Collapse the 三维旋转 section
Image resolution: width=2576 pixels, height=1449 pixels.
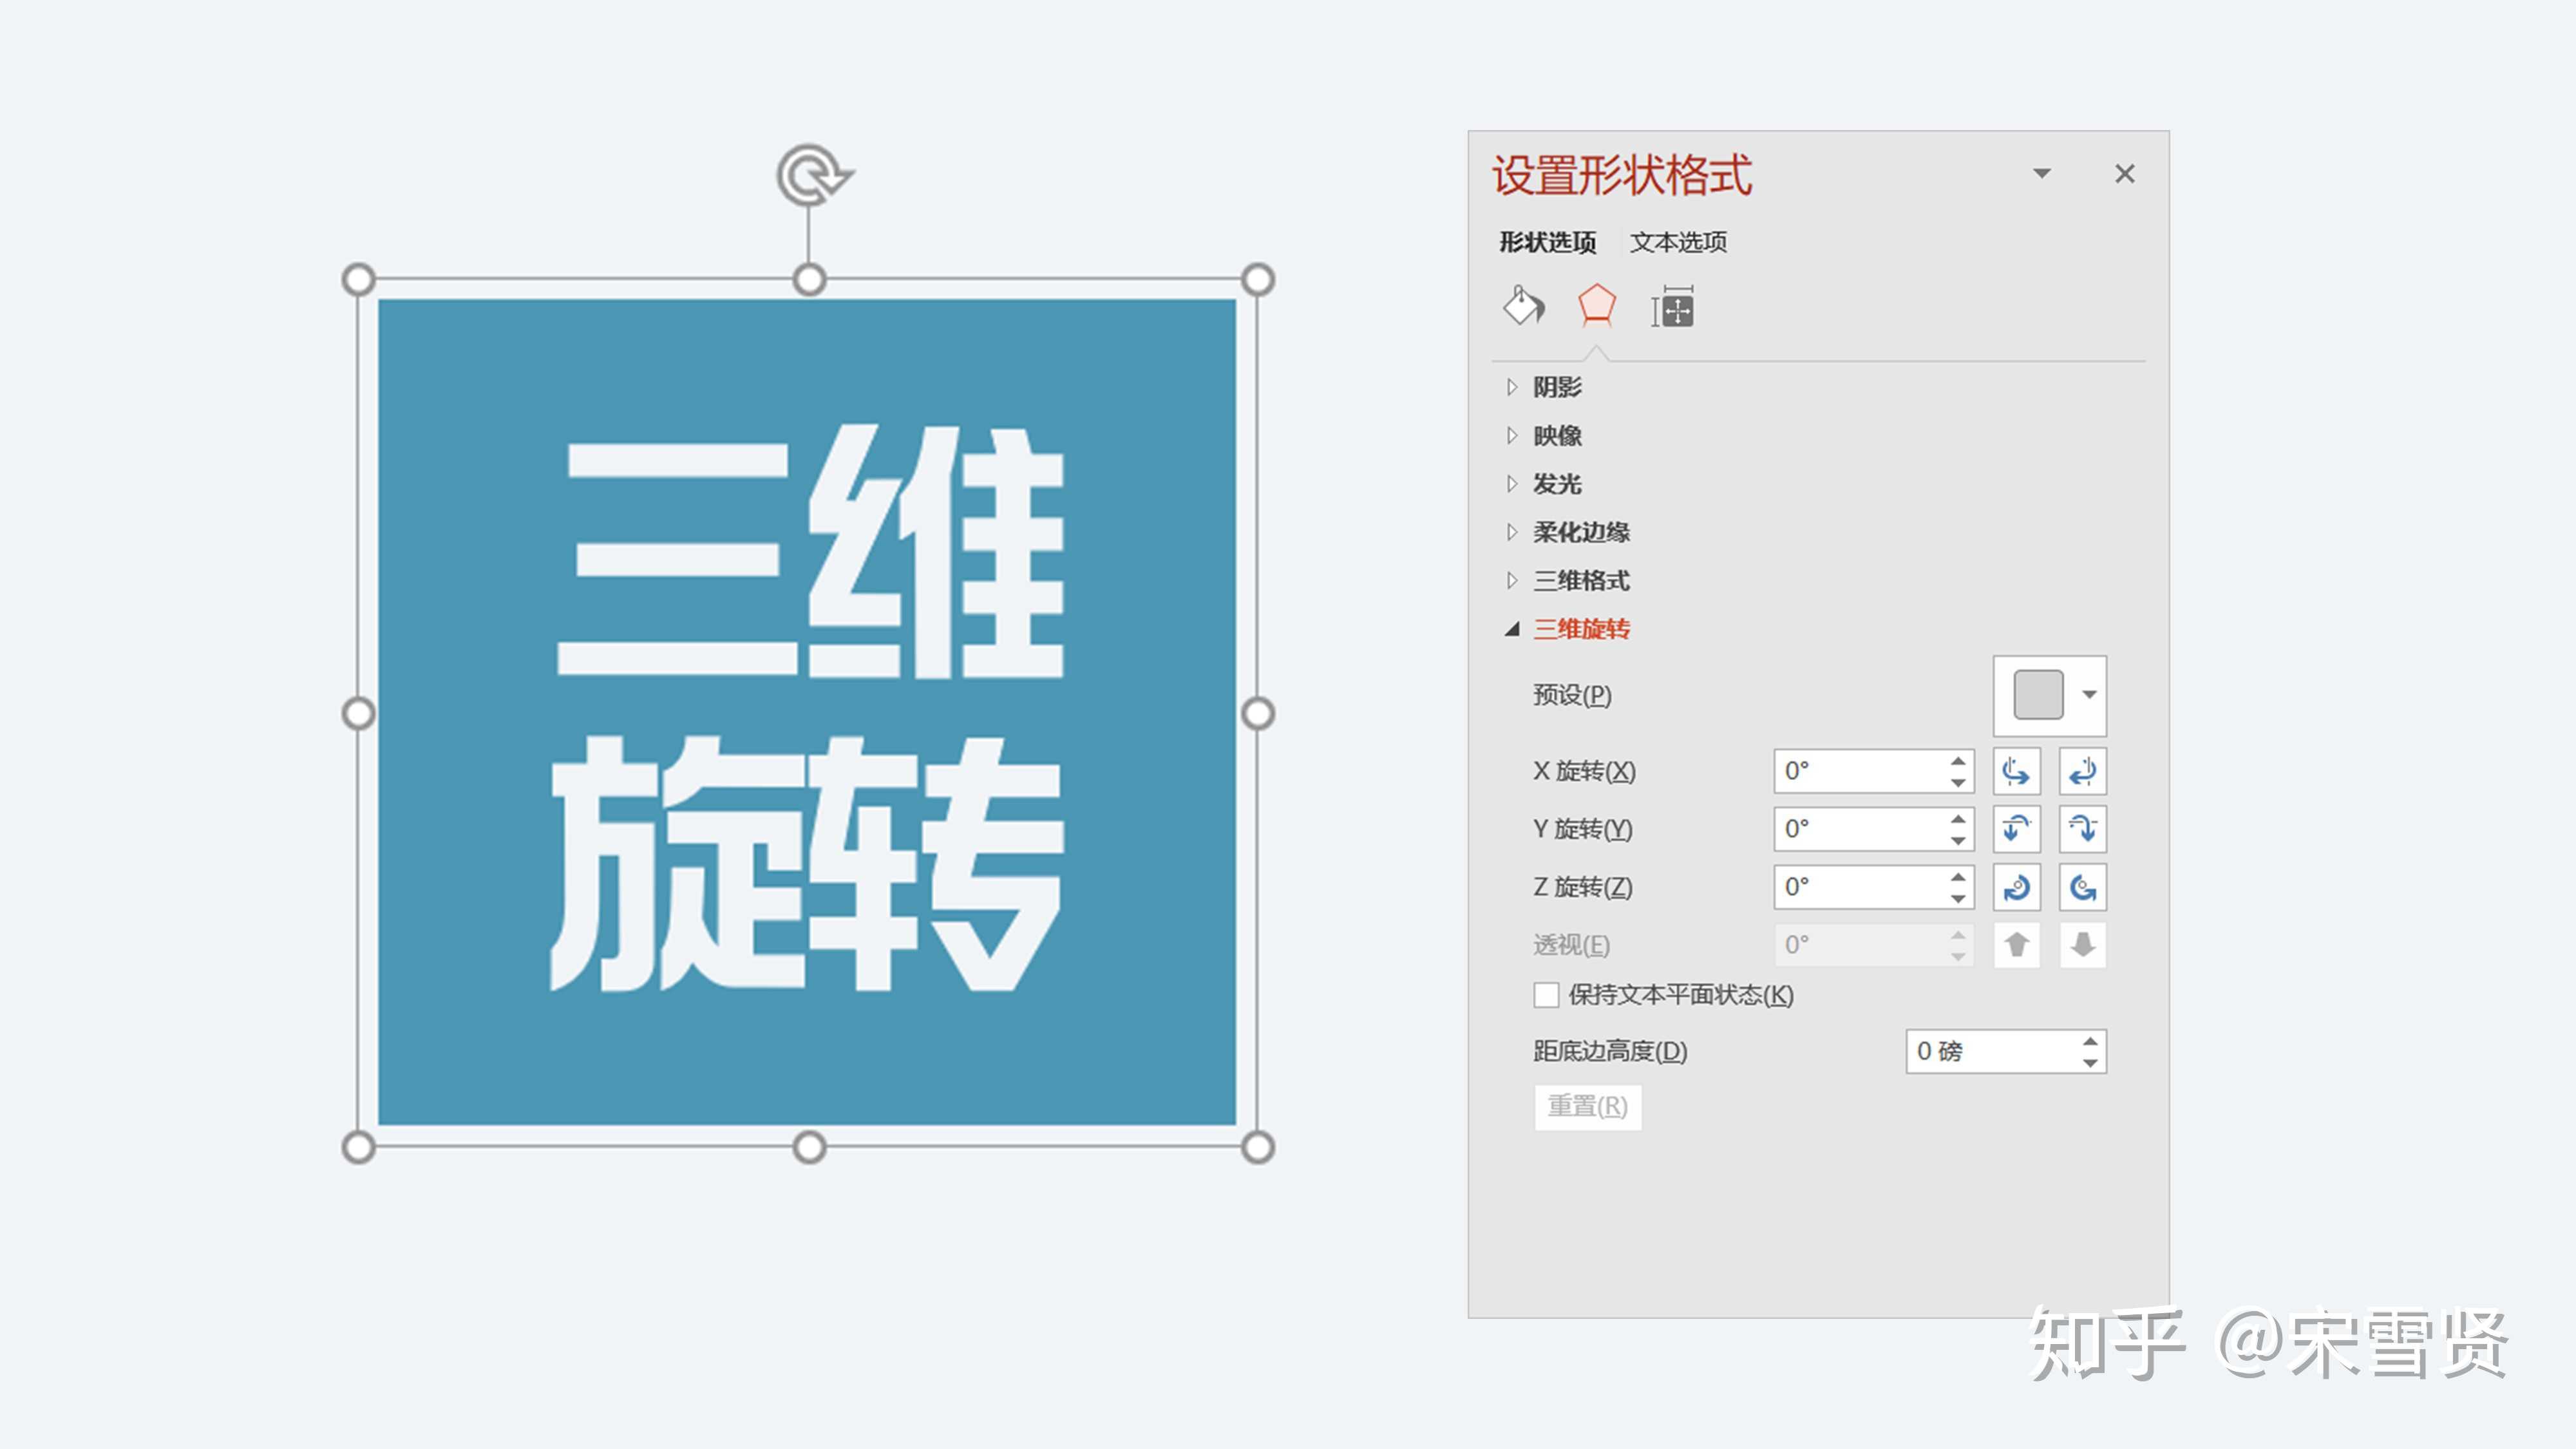click(x=1568, y=628)
